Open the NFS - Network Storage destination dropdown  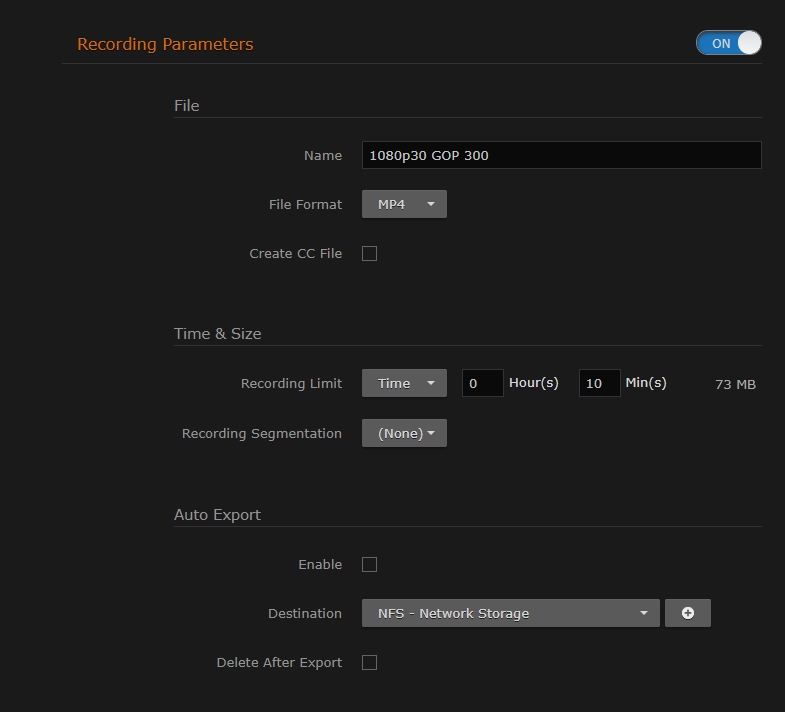[x=510, y=613]
